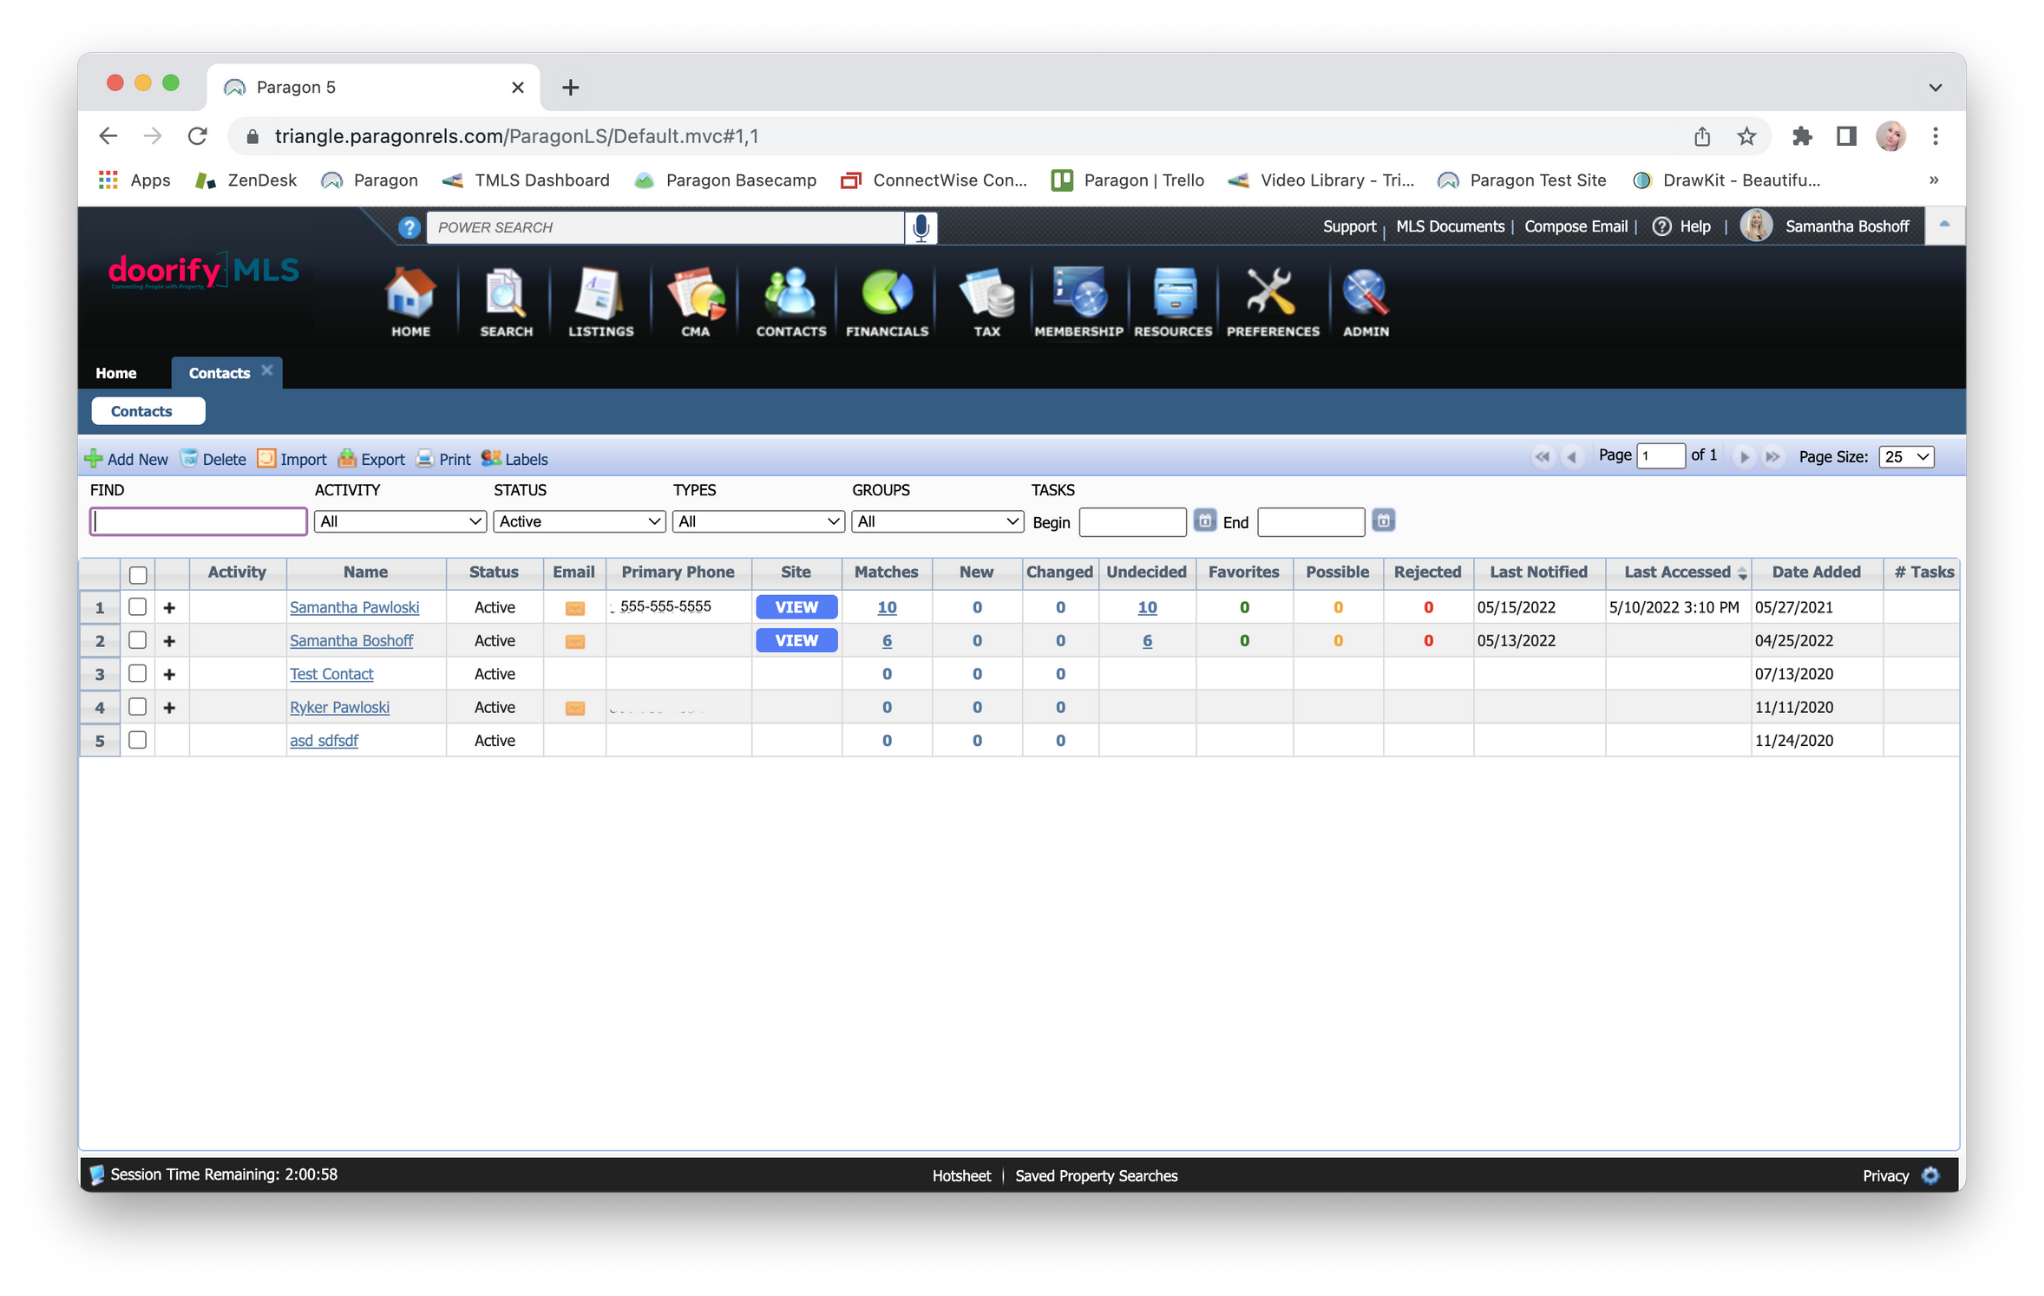Open the Hotsheet footer link

(x=961, y=1176)
